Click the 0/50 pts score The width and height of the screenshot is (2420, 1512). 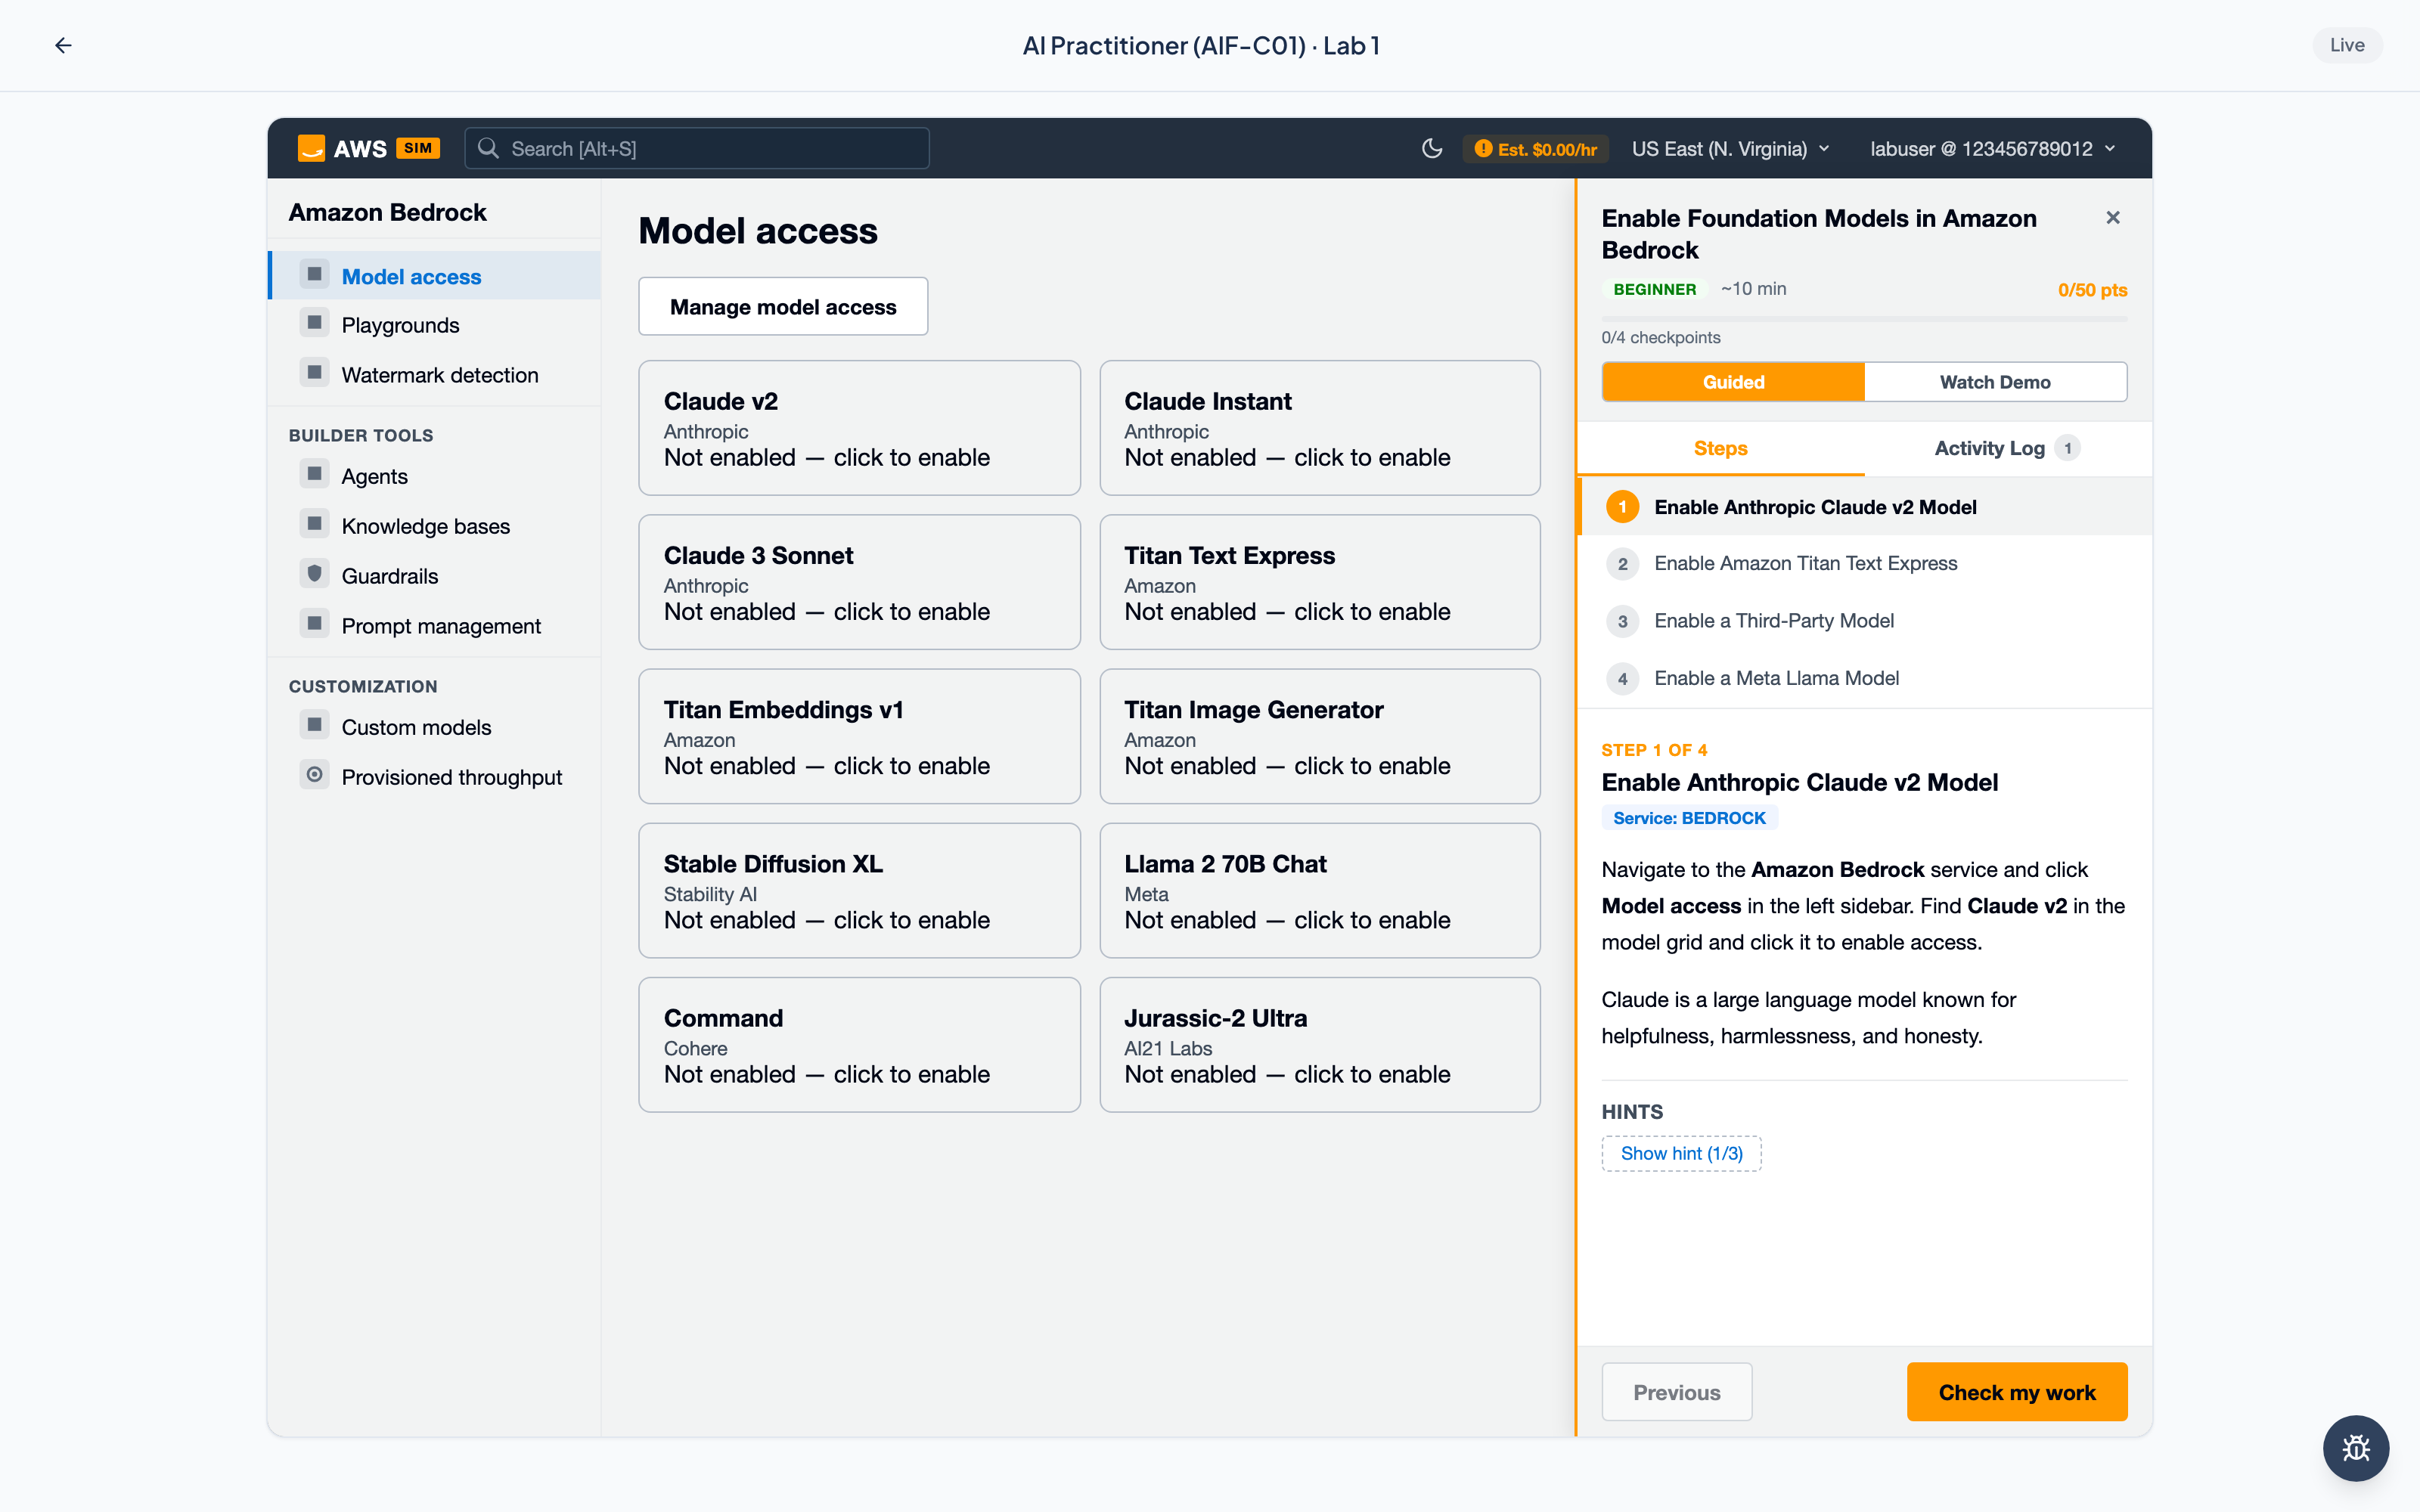[2092, 290]
